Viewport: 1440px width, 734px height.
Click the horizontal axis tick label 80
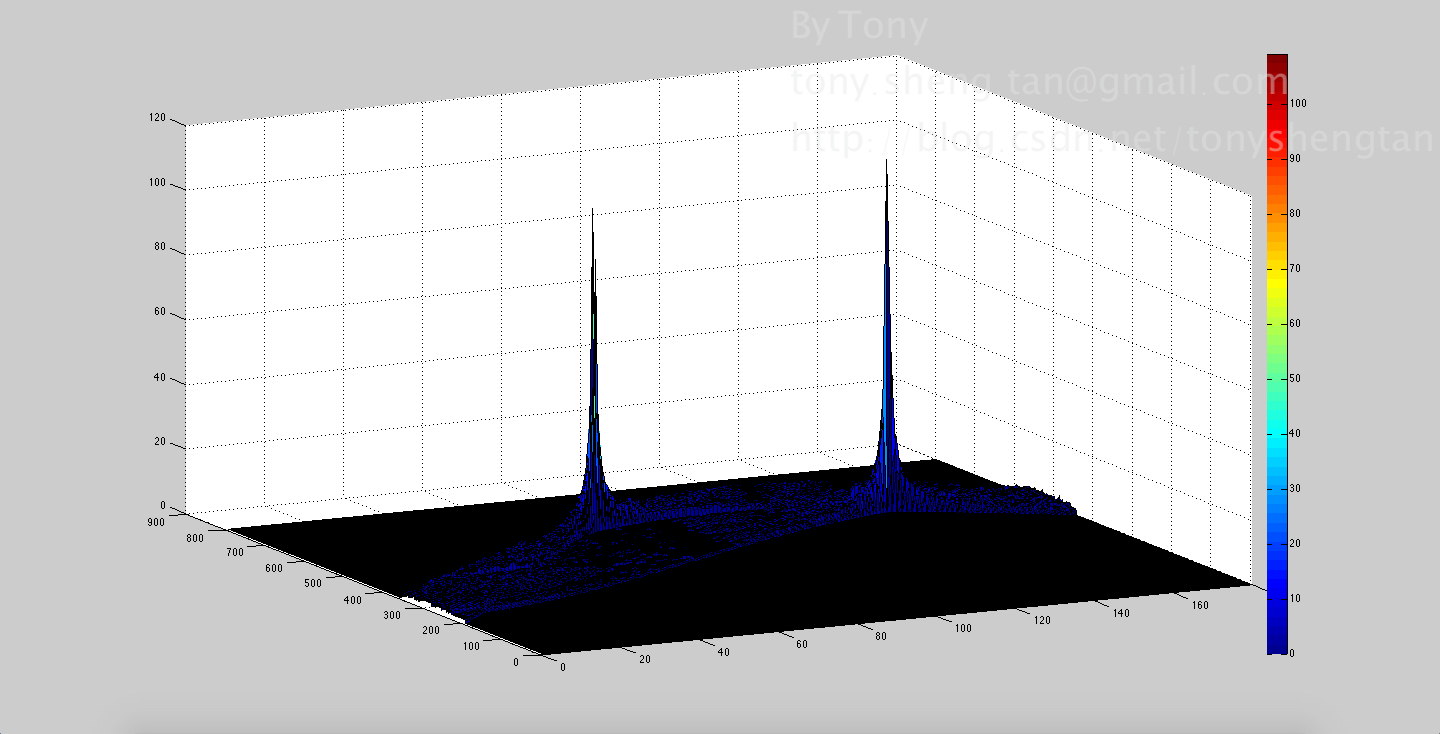[879, 637]
